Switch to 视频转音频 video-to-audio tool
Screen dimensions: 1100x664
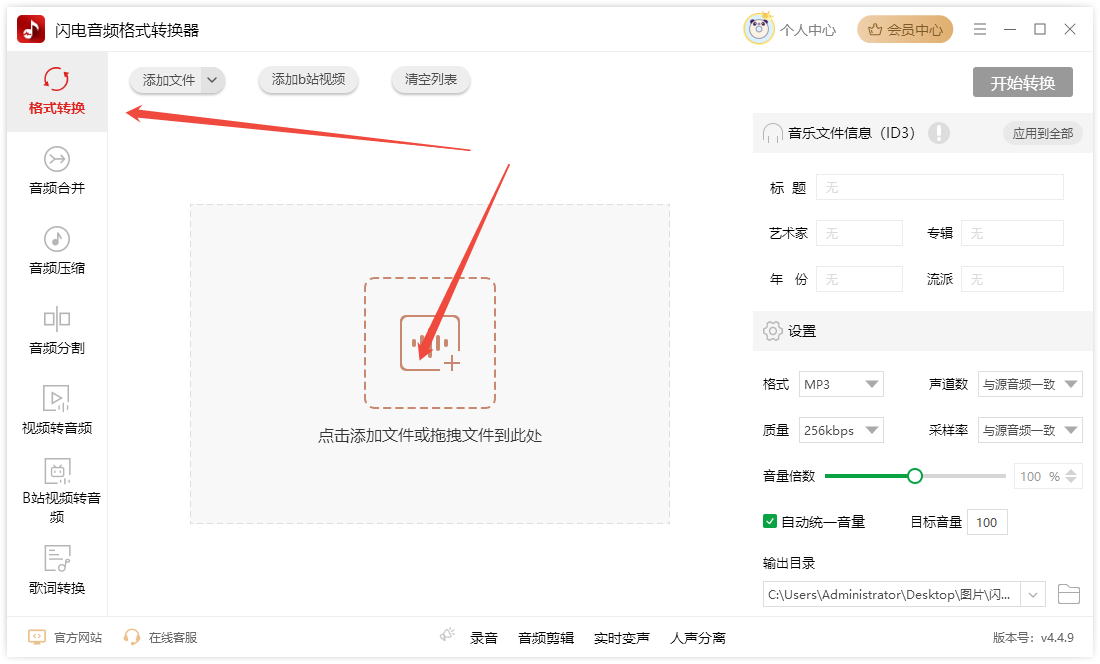point(57,411)
